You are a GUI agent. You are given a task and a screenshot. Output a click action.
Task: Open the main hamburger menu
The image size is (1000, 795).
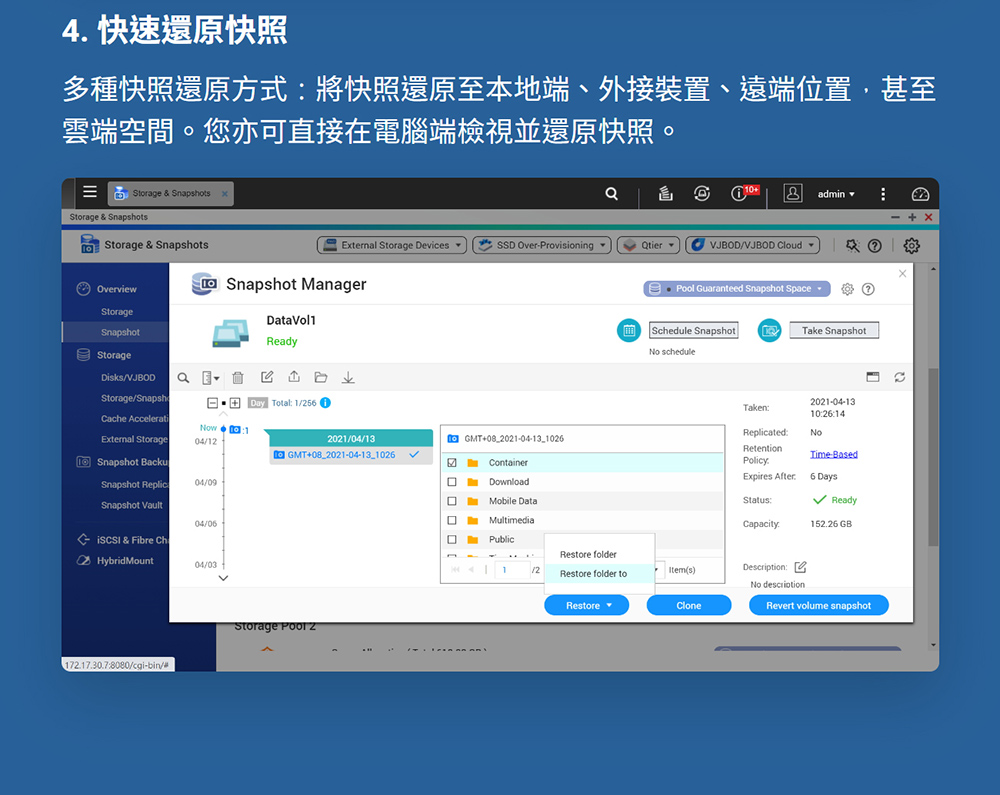click(x=90, y=192)
